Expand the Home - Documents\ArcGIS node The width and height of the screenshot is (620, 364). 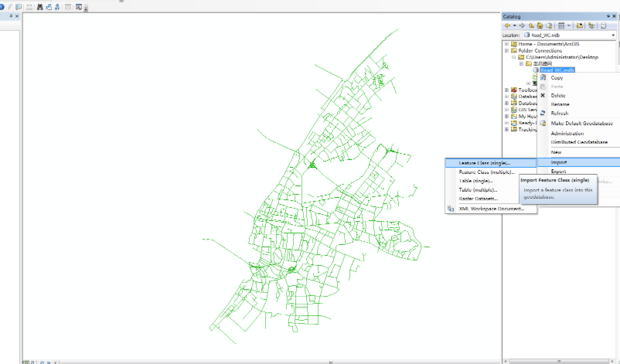pos(507,44)
